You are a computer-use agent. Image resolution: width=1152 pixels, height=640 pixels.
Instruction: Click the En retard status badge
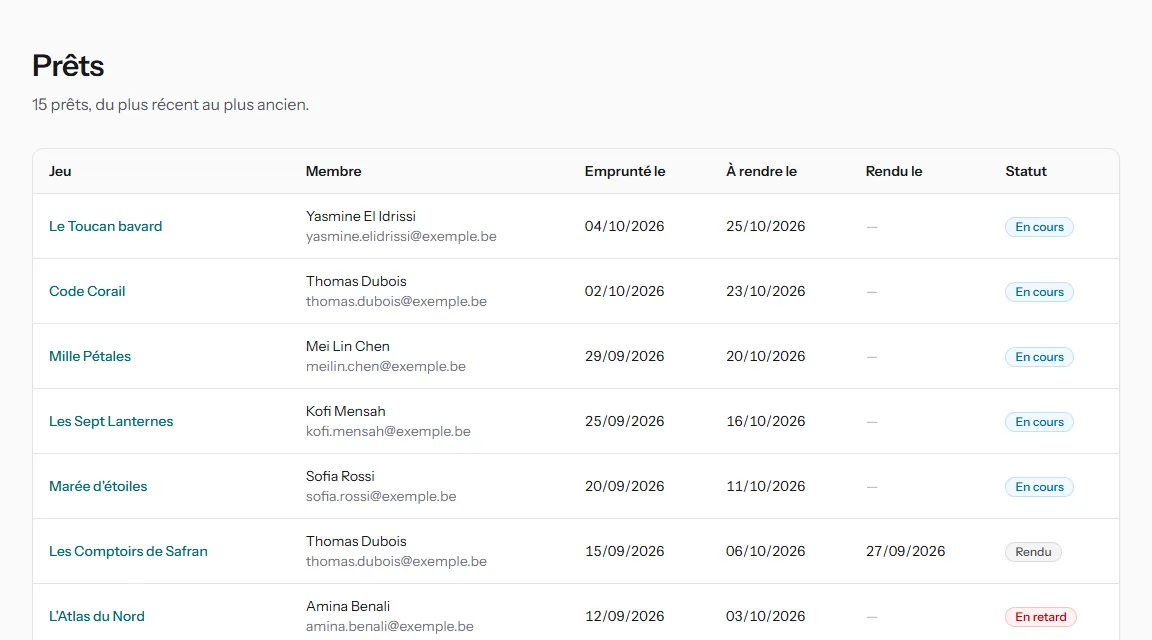point(1040,616)
